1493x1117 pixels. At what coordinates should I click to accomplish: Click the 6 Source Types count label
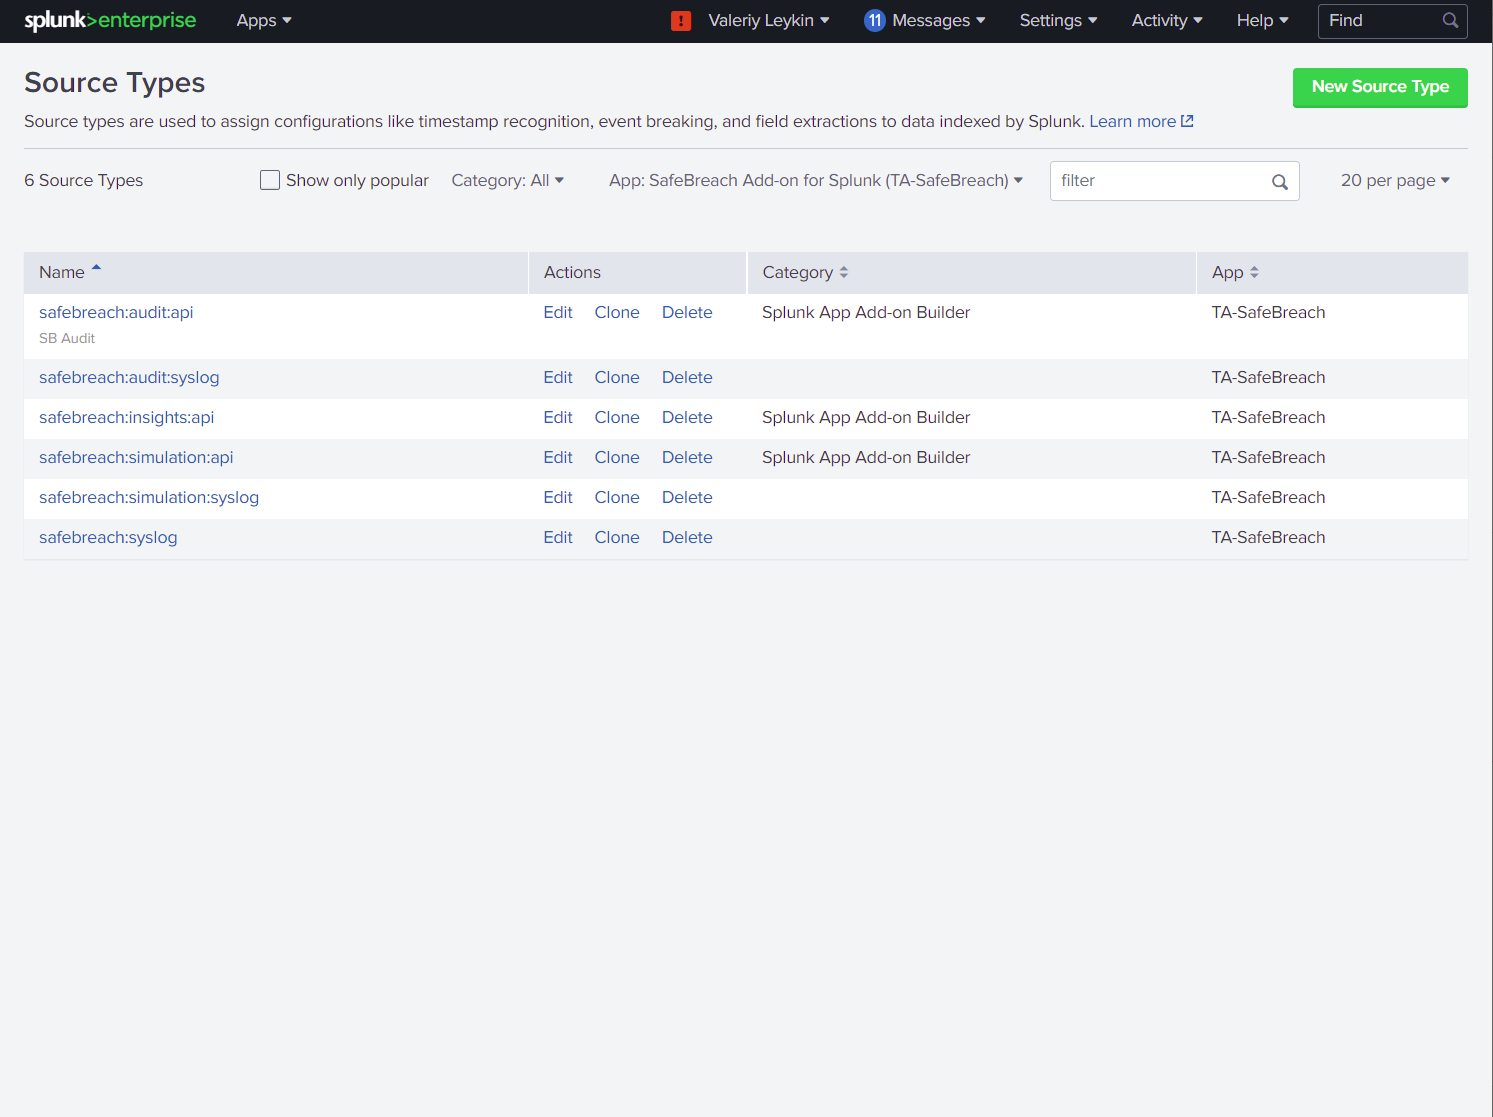point(84,180)
